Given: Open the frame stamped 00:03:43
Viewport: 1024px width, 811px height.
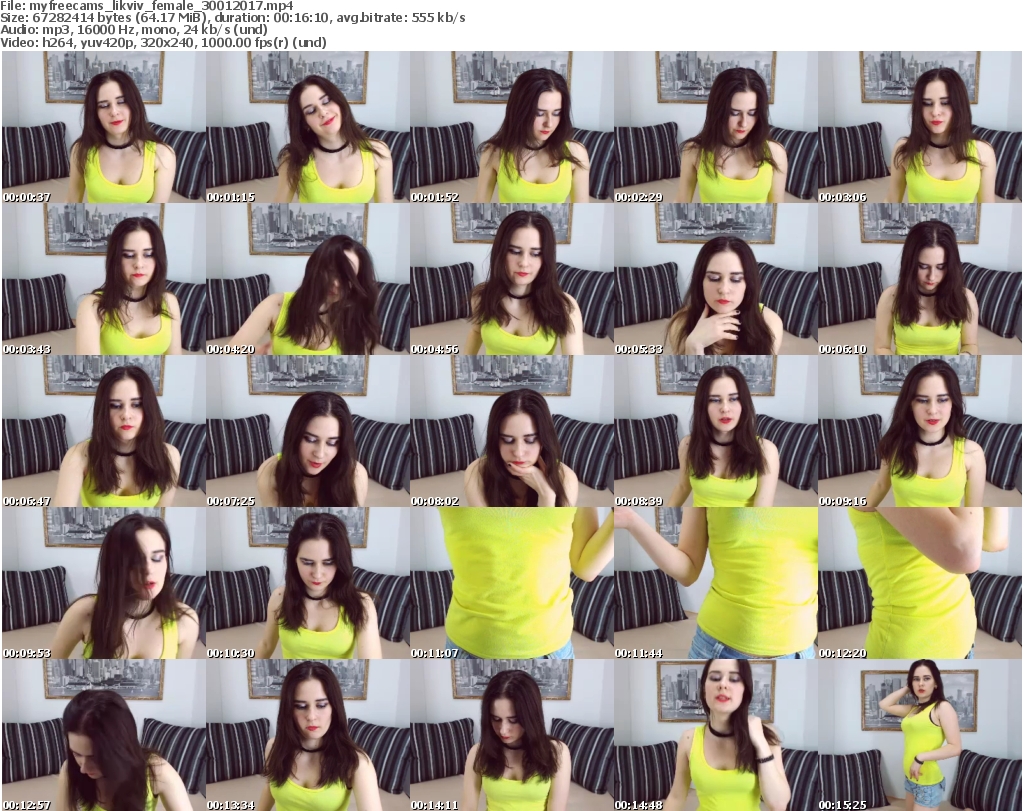Looking at the screenshot, I should pyautogui.click(x=104, y=279).
